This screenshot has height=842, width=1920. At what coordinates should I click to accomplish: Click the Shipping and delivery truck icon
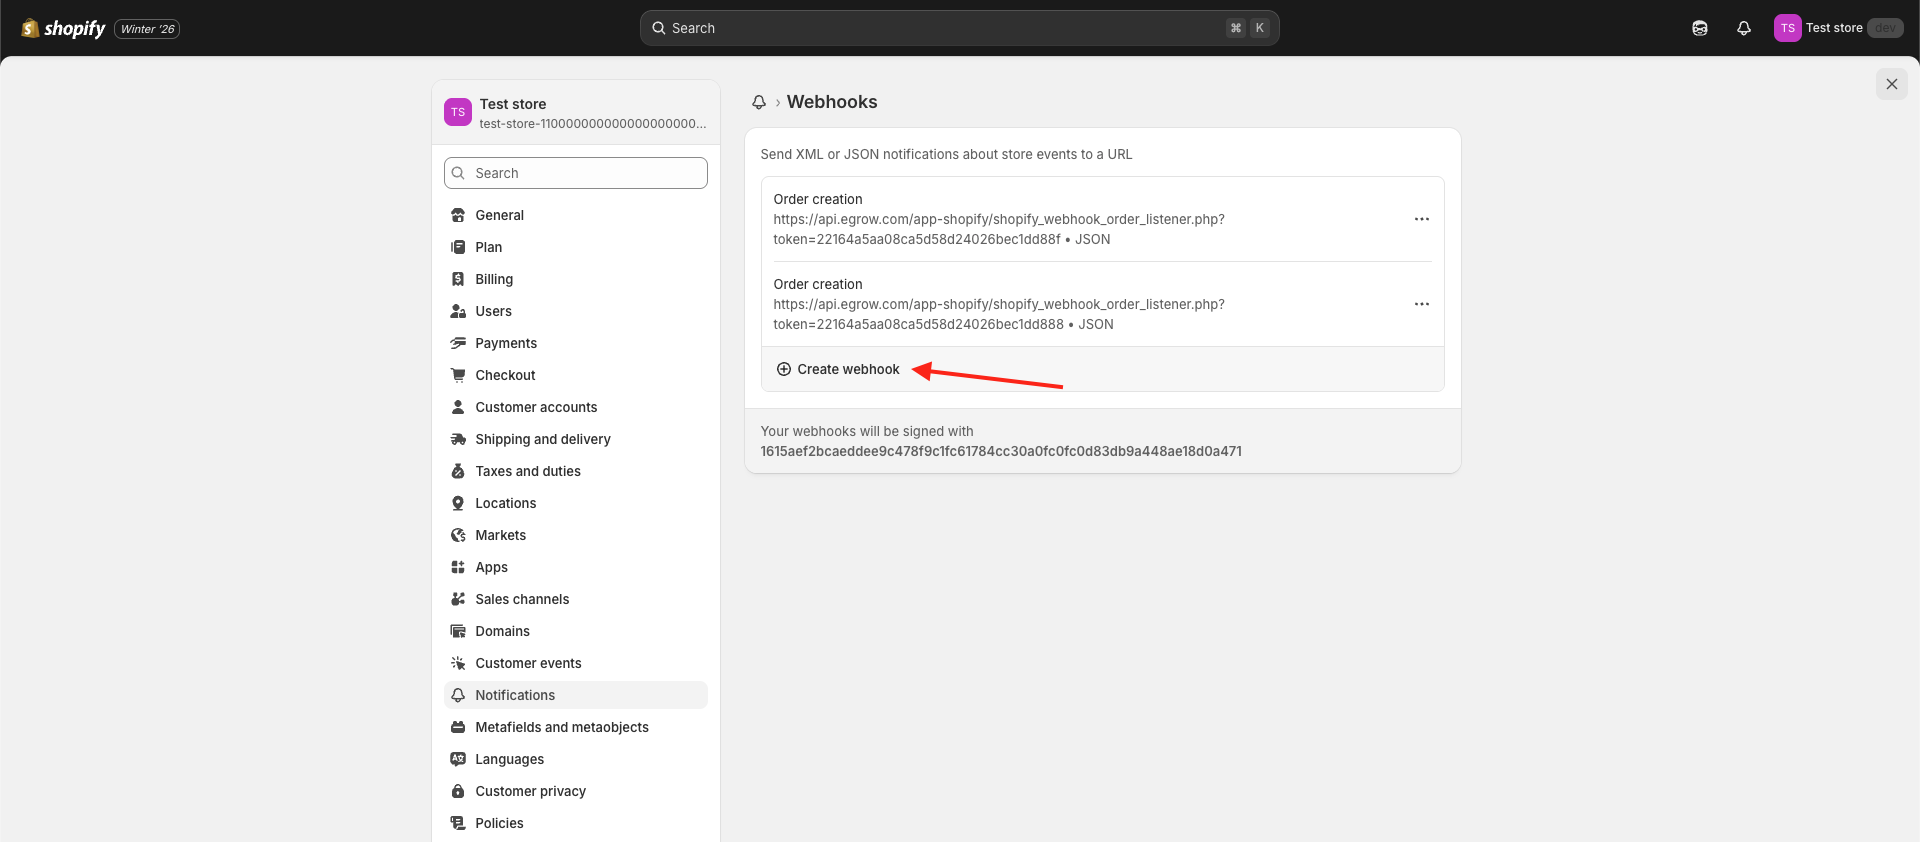click(x=458, y=439)
